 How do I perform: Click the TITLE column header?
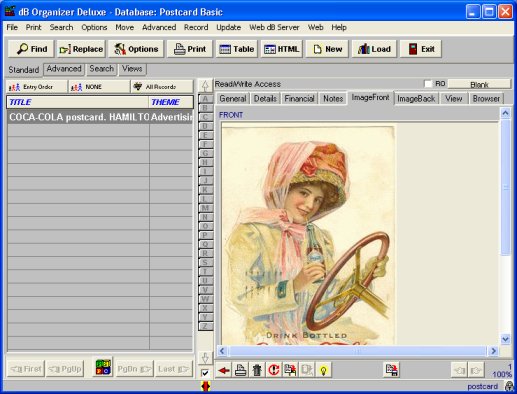tap(78, 102)
